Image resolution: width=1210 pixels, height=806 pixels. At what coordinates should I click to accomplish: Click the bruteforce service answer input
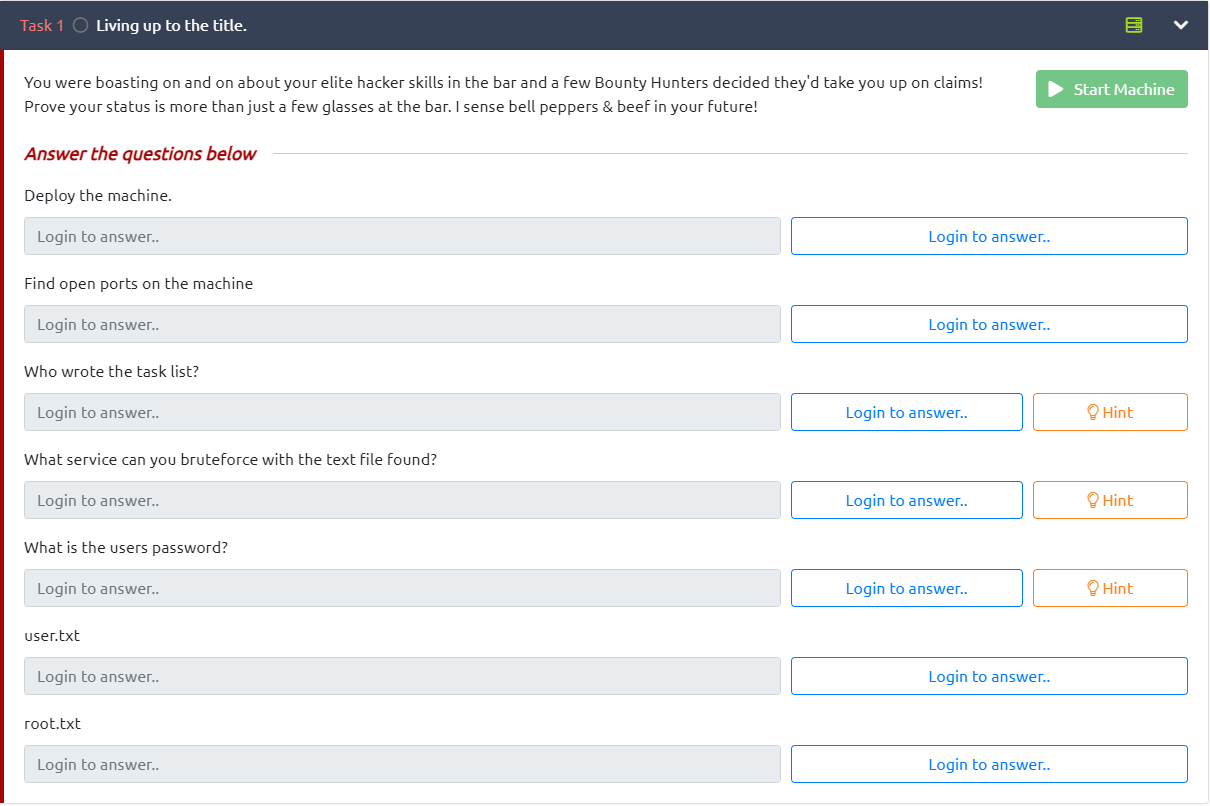pos(402,500)
